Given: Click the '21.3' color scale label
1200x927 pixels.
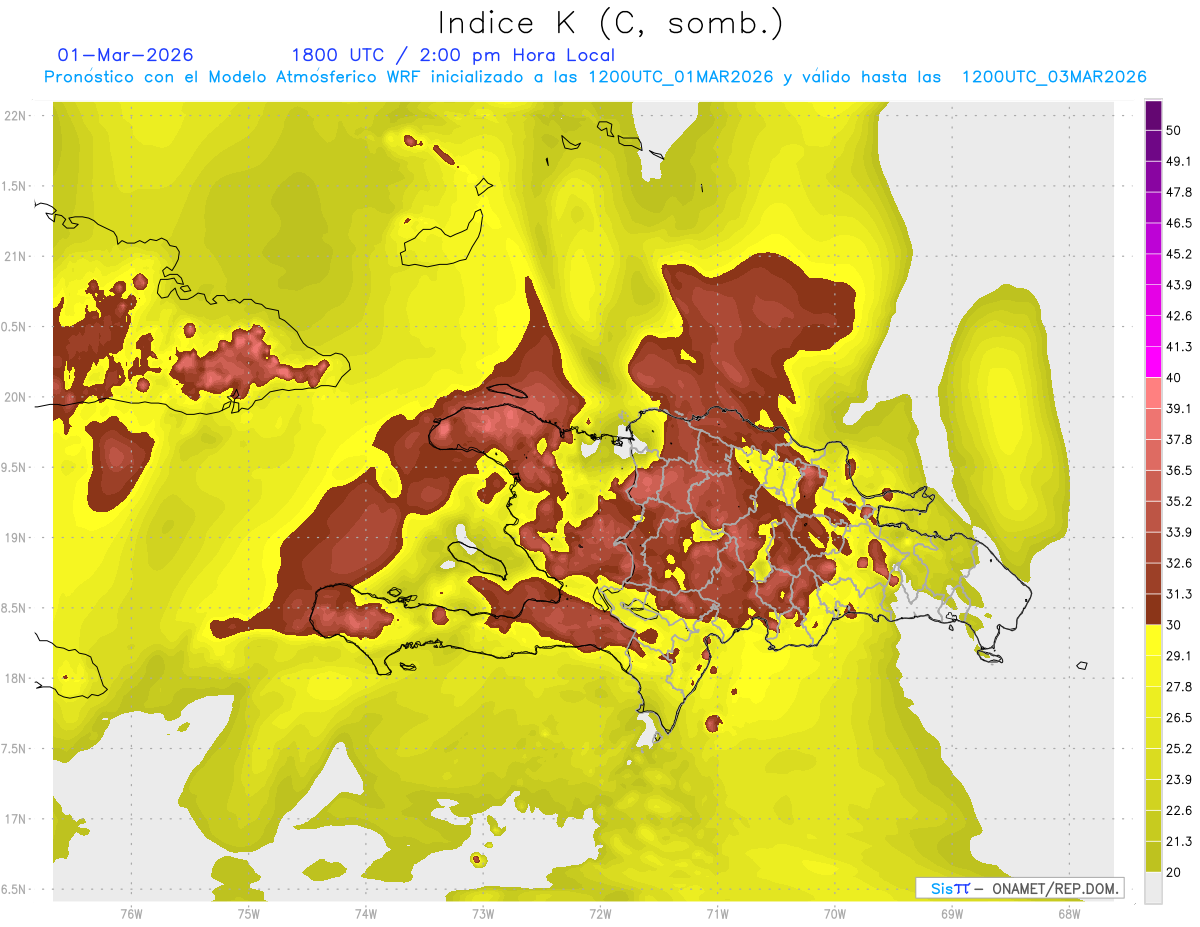Looking at the screenshot, I should (x=1178, y=841).
